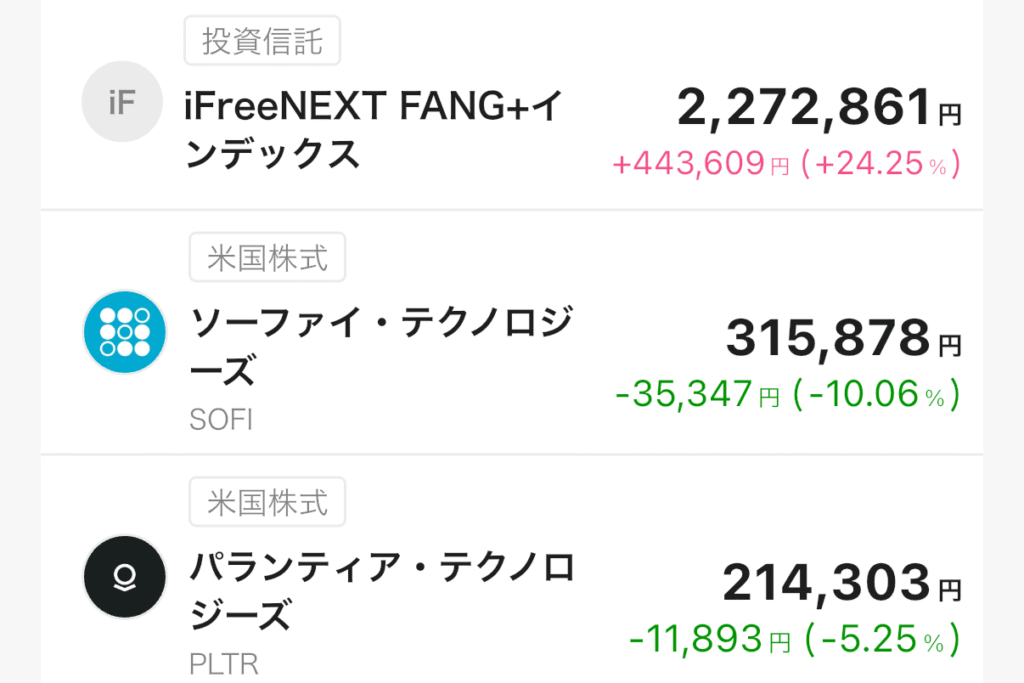Click the PLTR ticker symbol
1024x683 pixels.
point(221,663)
